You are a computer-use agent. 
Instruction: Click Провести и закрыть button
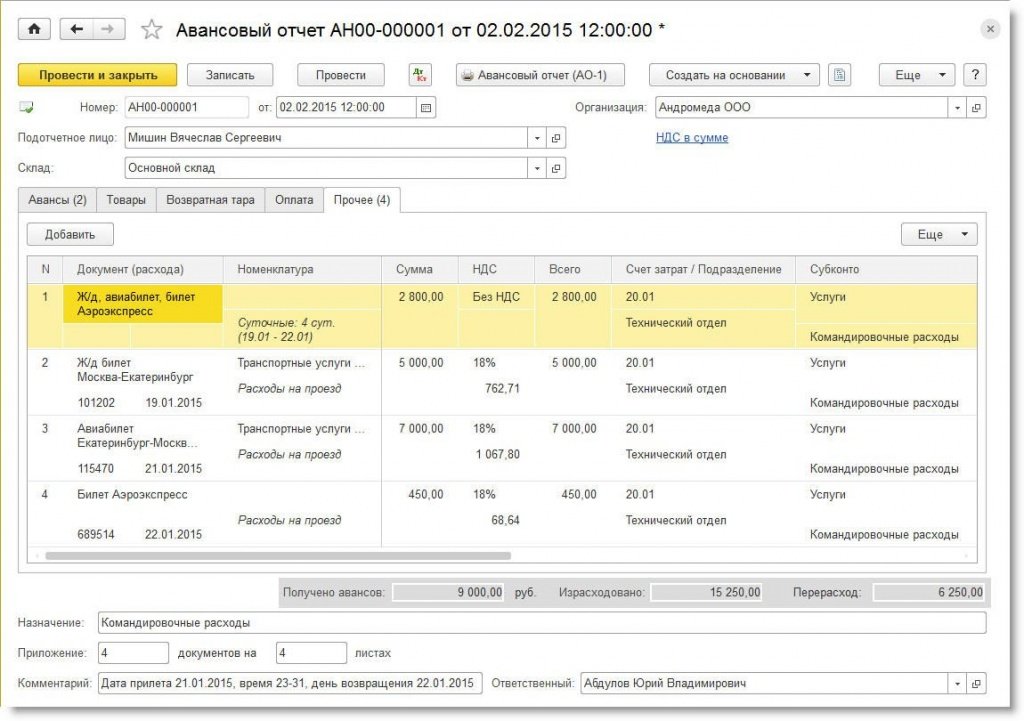coord(98,75)
